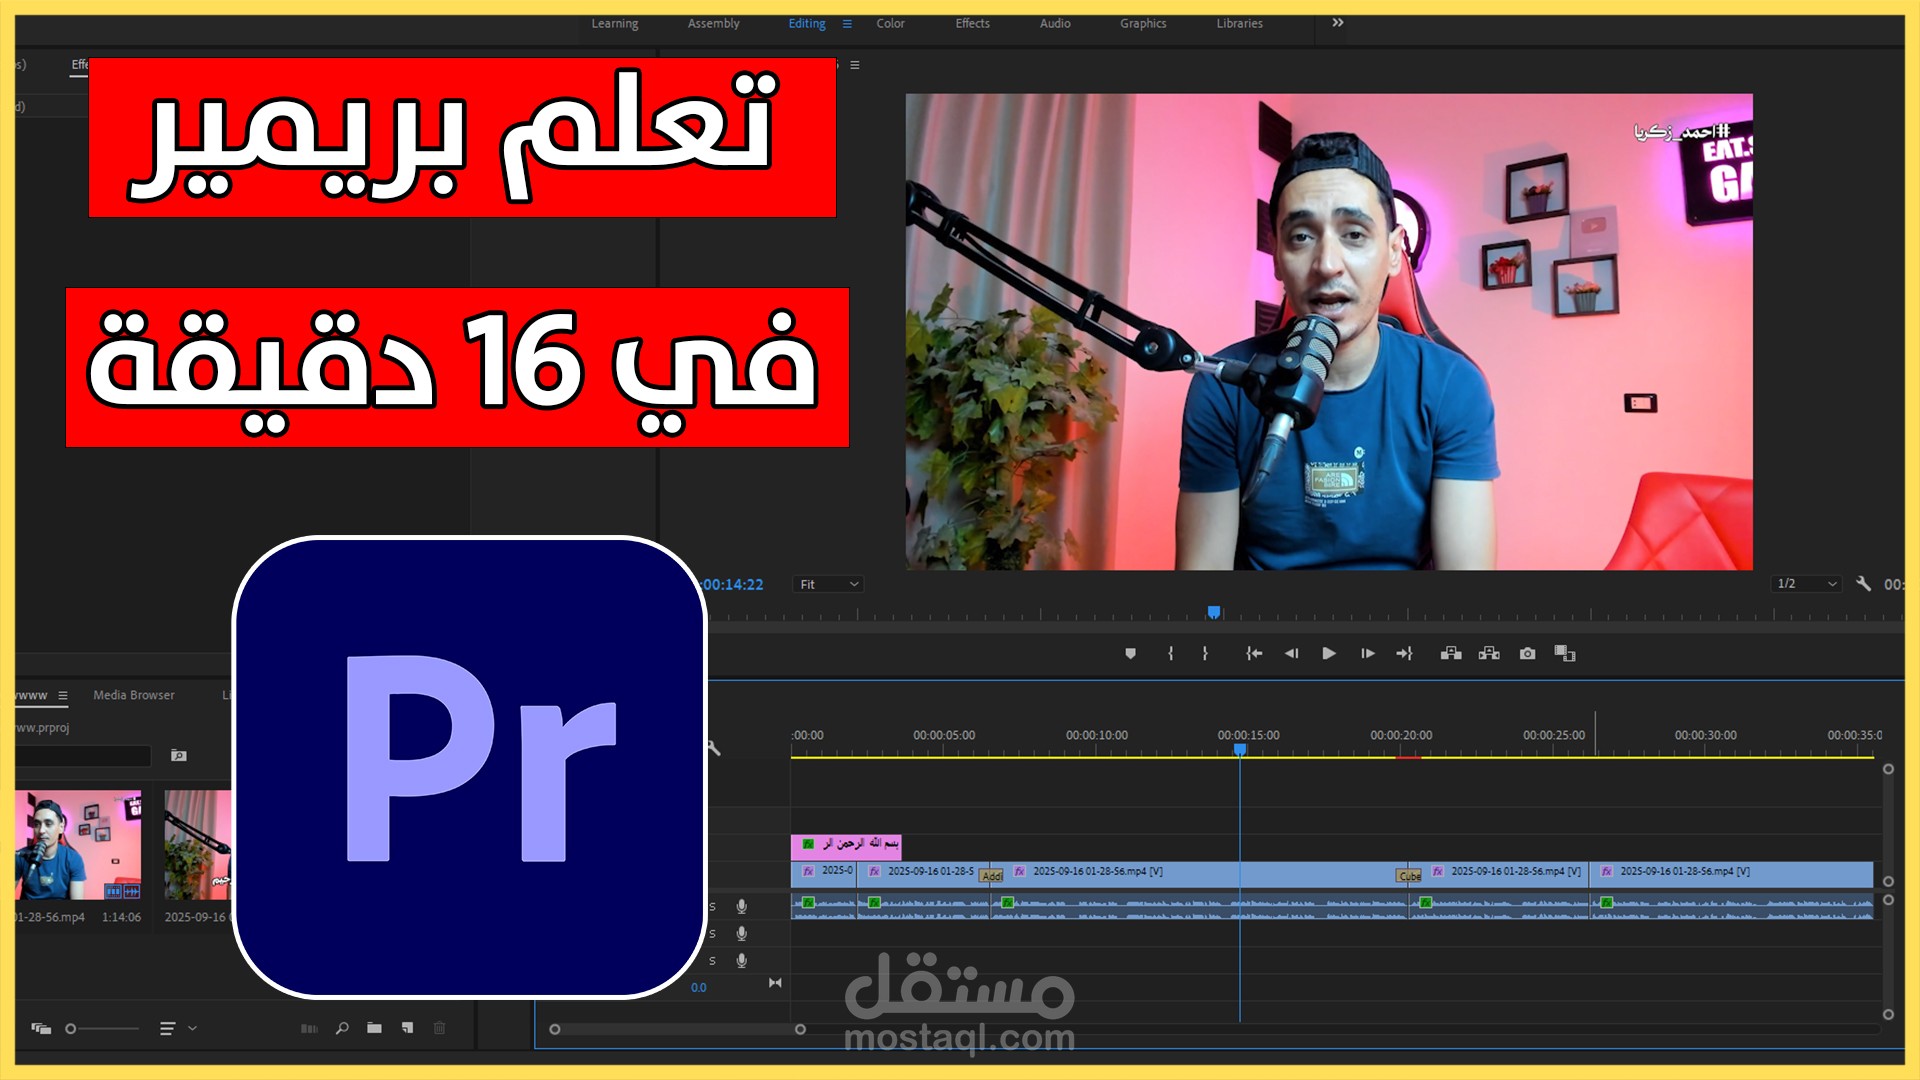Enable voice-over record on second audio track

[x=741, y=933]
